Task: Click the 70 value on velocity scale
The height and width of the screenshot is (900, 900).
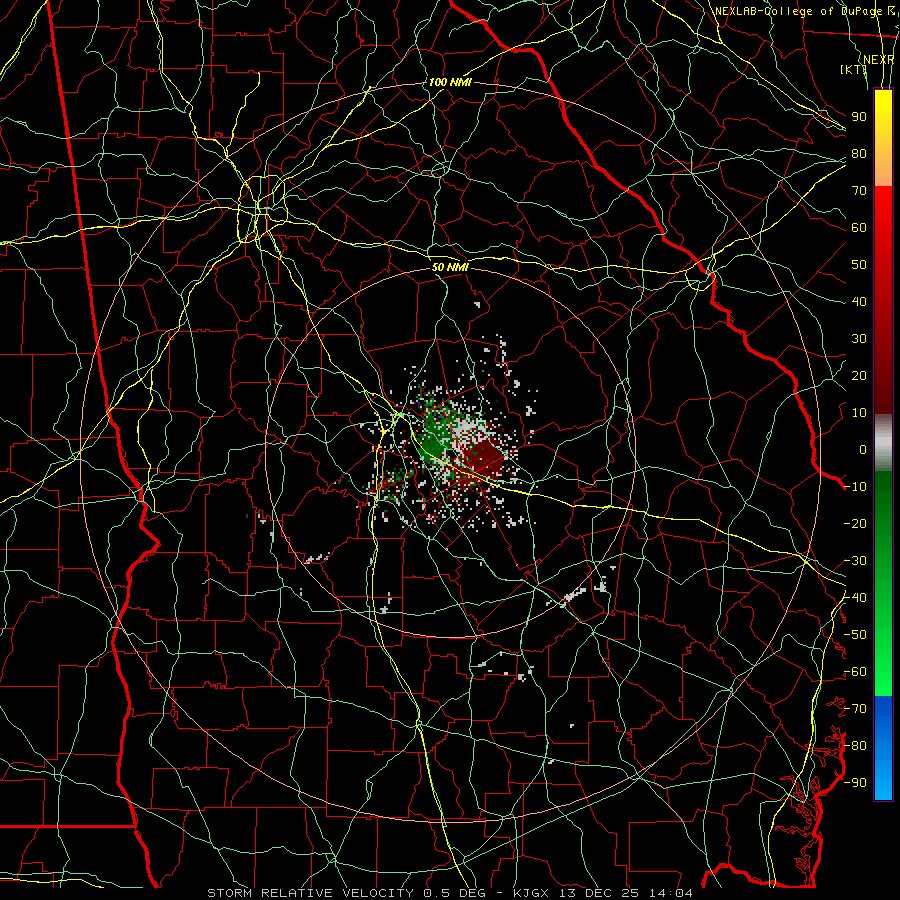Action: 859,191
